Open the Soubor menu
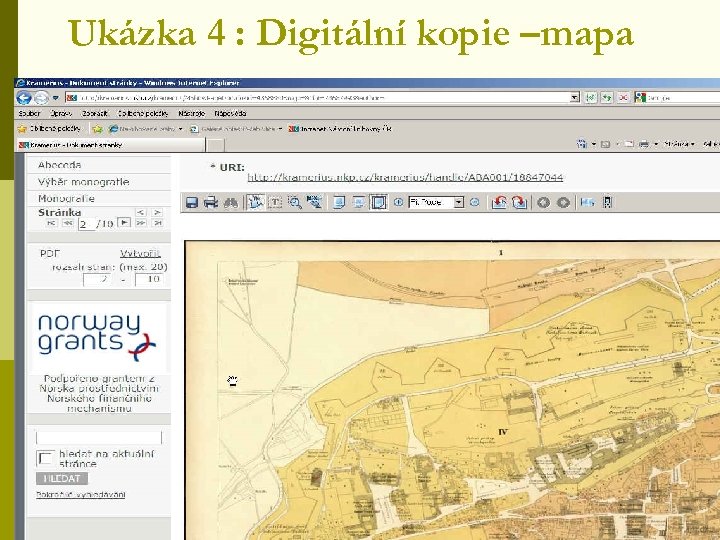Screen dimensions: 720x540 (29, 113)
